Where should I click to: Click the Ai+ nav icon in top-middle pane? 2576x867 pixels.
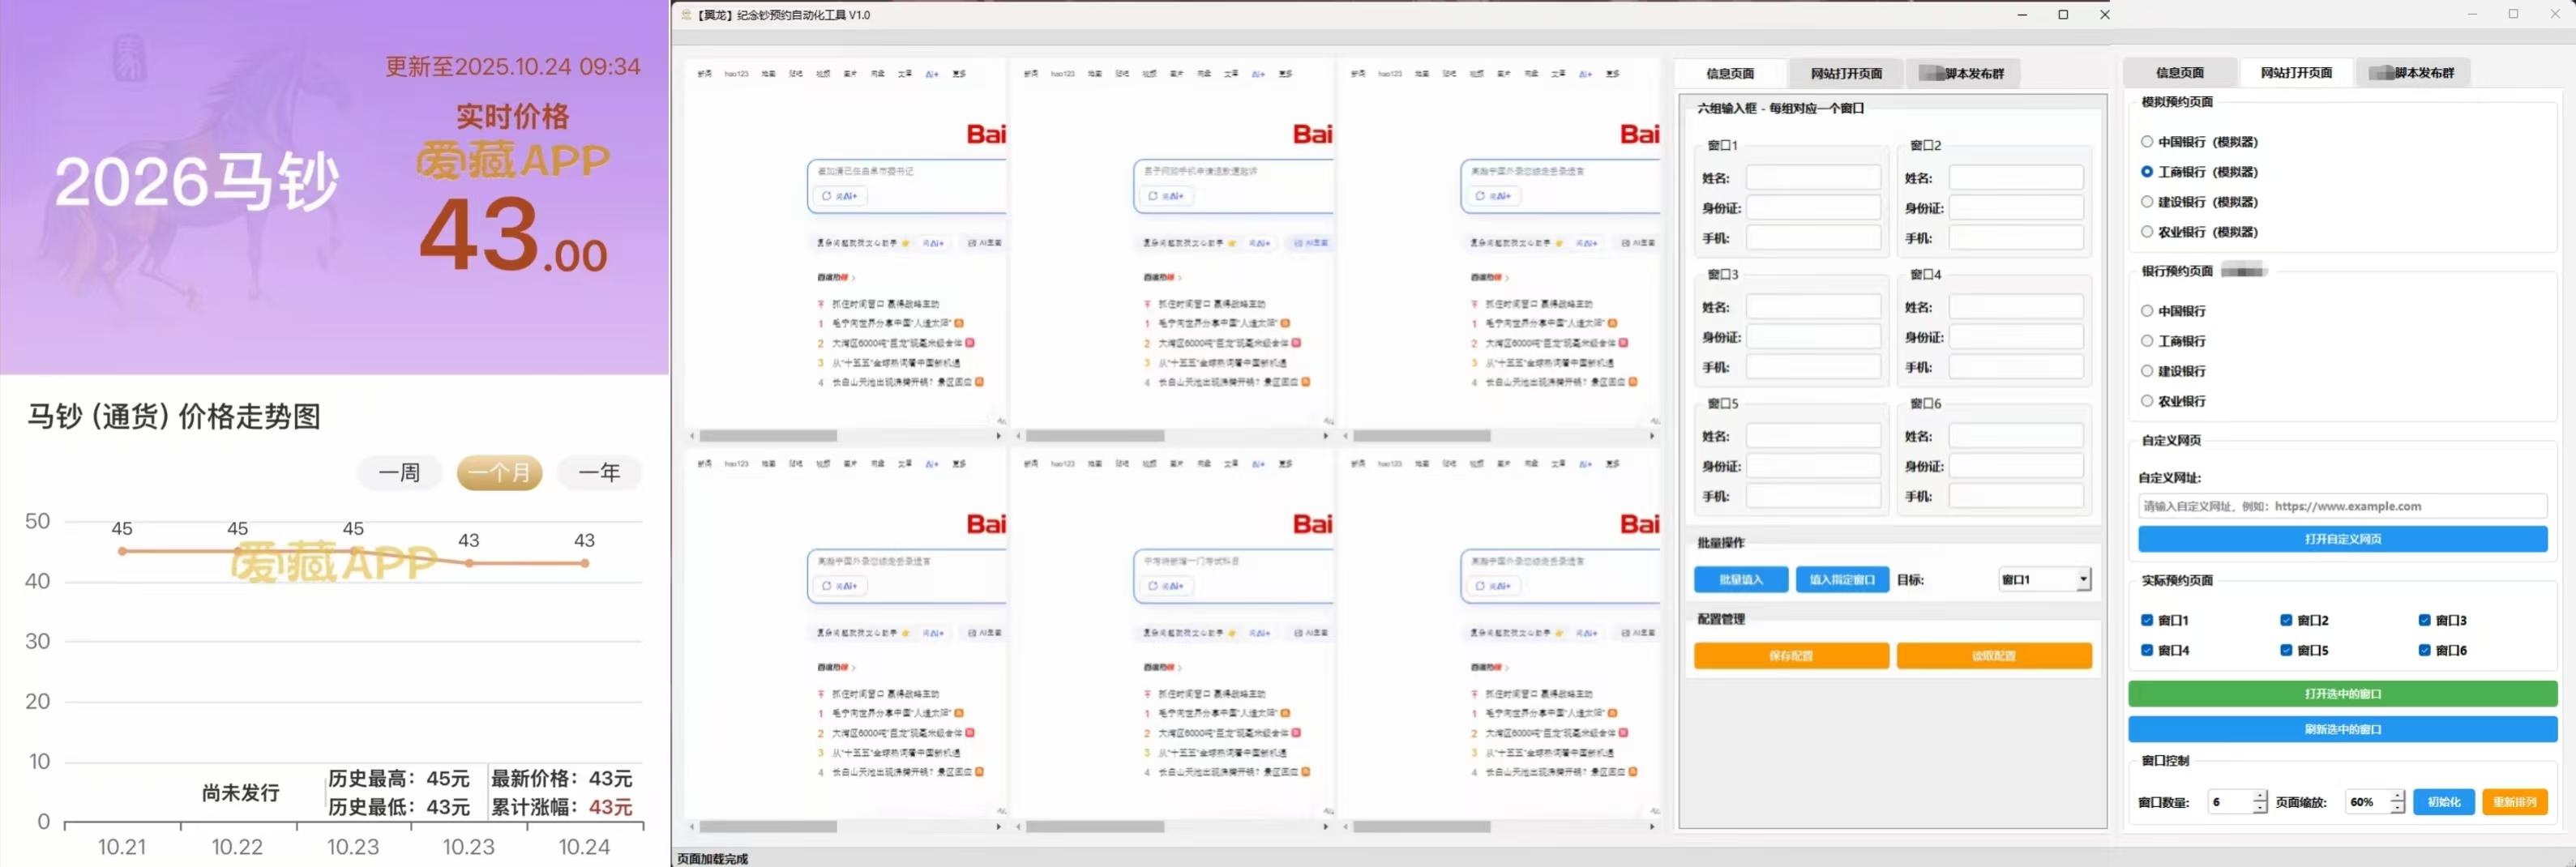tap(1258, 74)
